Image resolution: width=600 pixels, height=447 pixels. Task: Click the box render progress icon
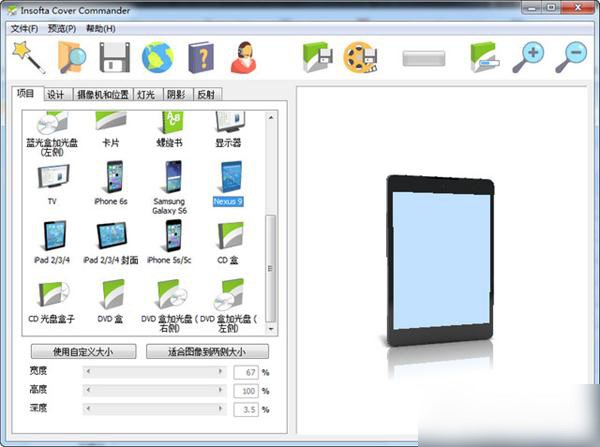coord(485,57)
